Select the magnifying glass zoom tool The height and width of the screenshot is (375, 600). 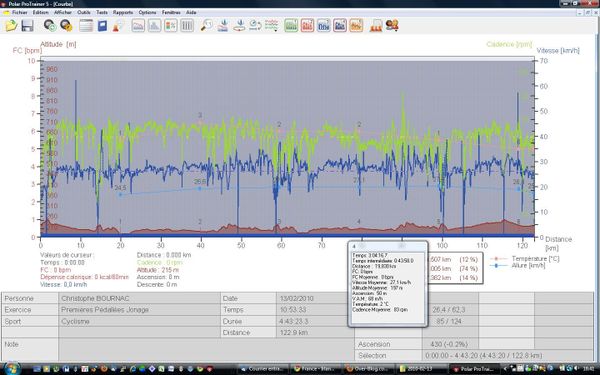[x=206, y=26]
